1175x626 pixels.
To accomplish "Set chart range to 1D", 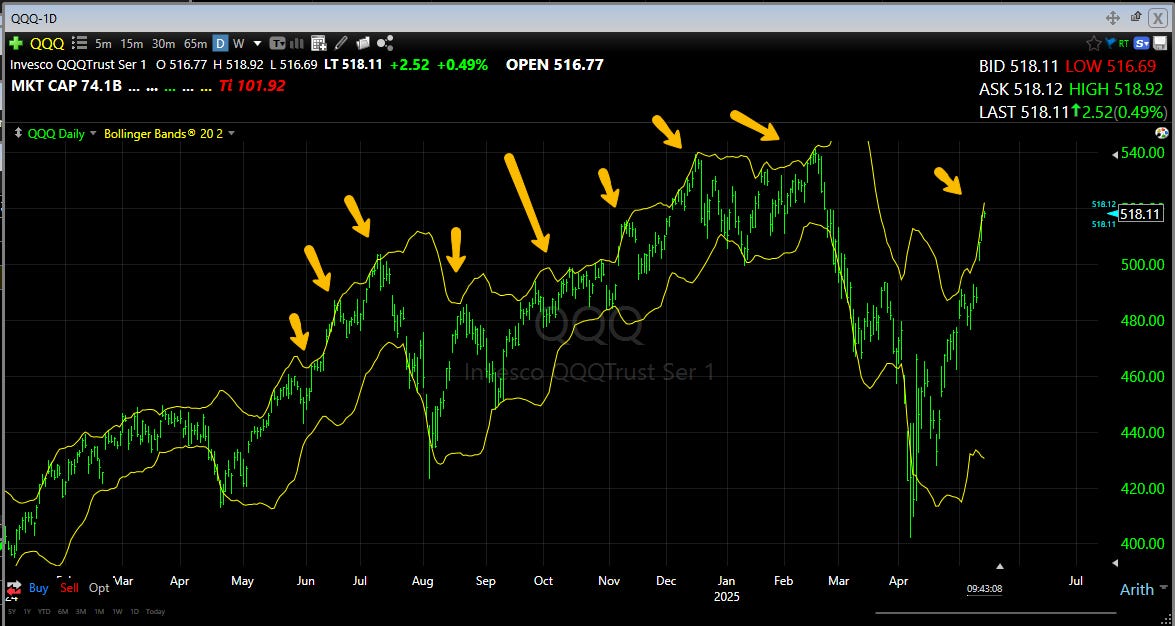I will point(135,612).
